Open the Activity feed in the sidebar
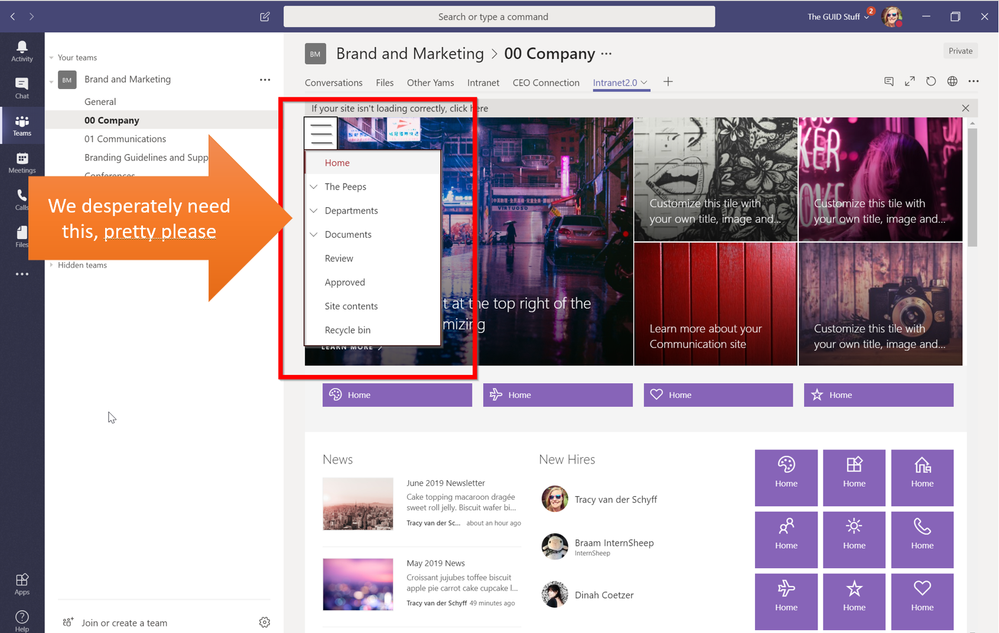Image resolution: width=999 pixels, height=633 pixels. 22,51
